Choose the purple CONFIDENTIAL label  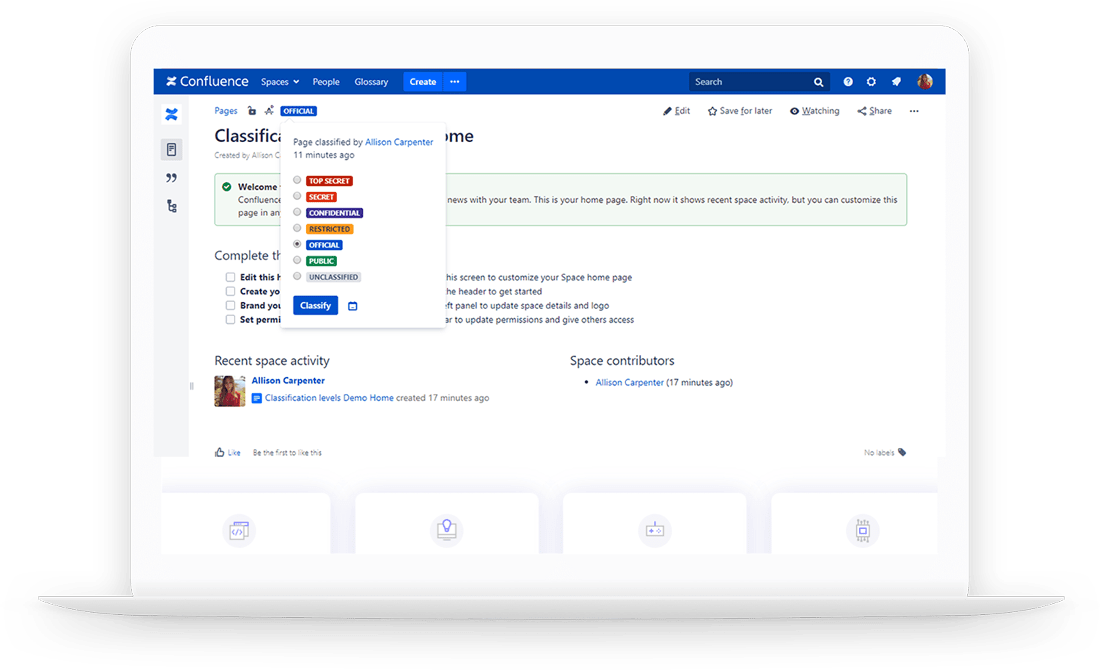click(335, 213)
